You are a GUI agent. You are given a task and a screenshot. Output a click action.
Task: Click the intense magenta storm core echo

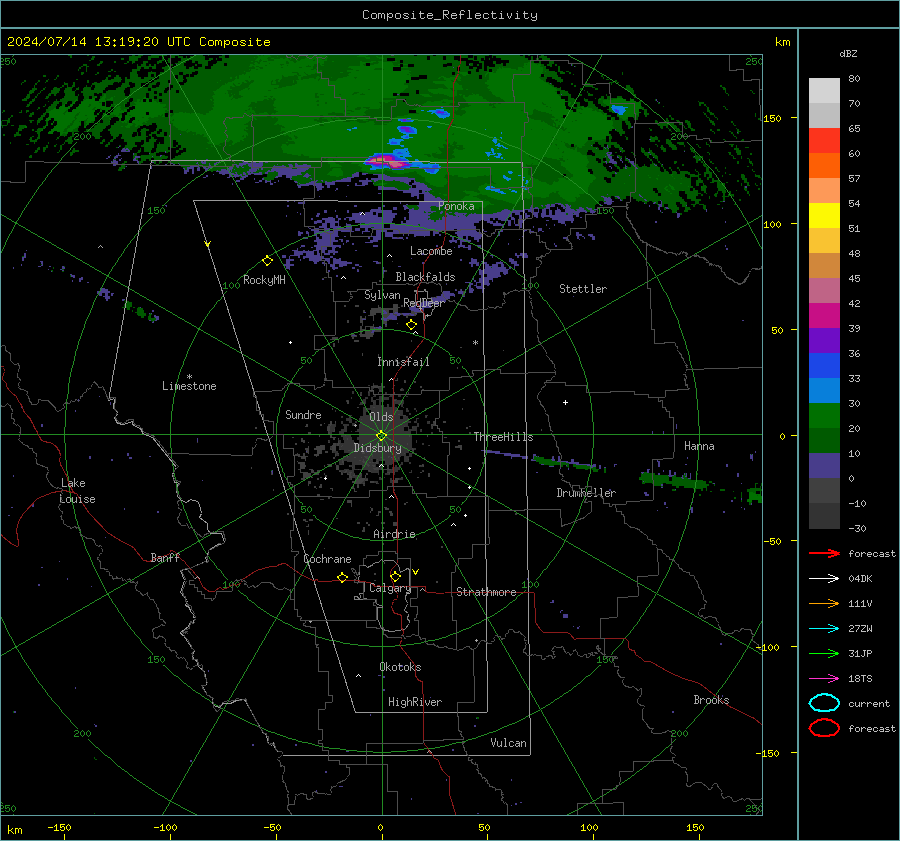tap(386, 162)
